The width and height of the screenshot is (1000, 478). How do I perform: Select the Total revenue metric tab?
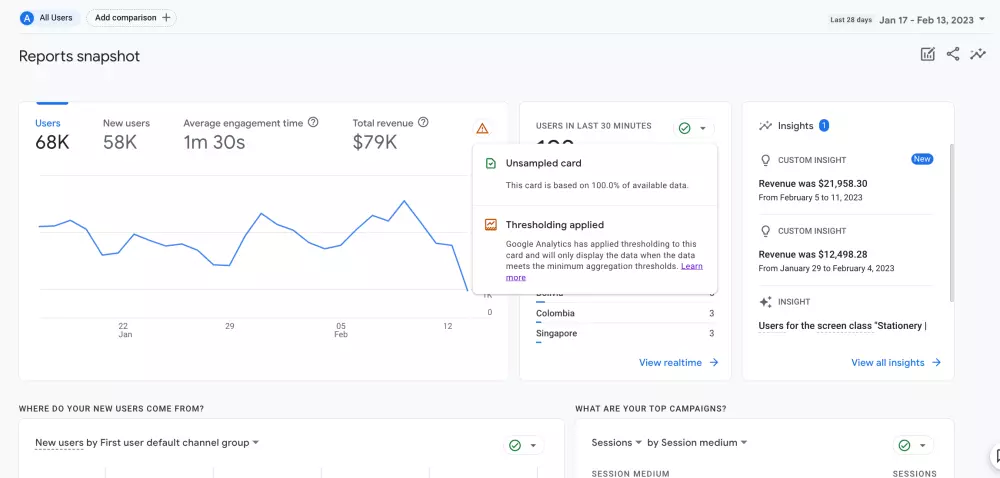point(383,134)
